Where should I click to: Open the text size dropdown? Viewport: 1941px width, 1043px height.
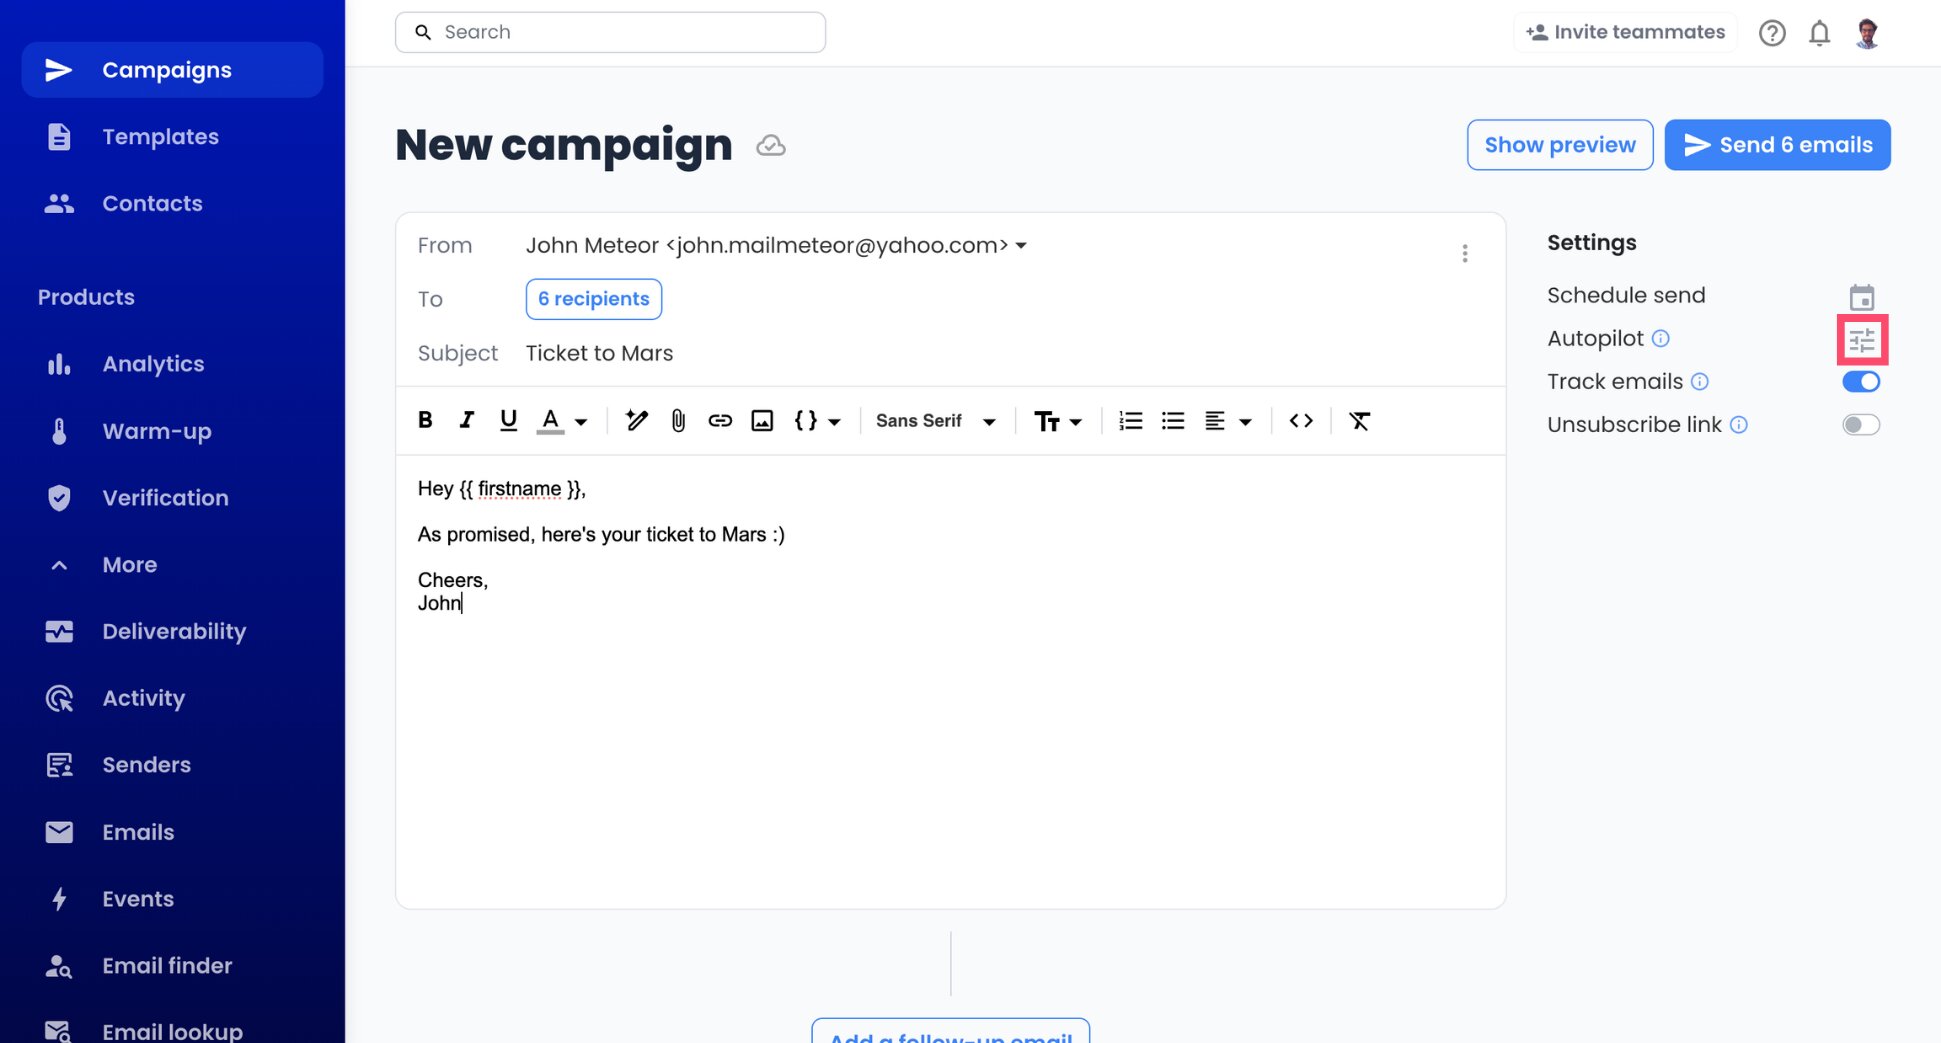1058,421
